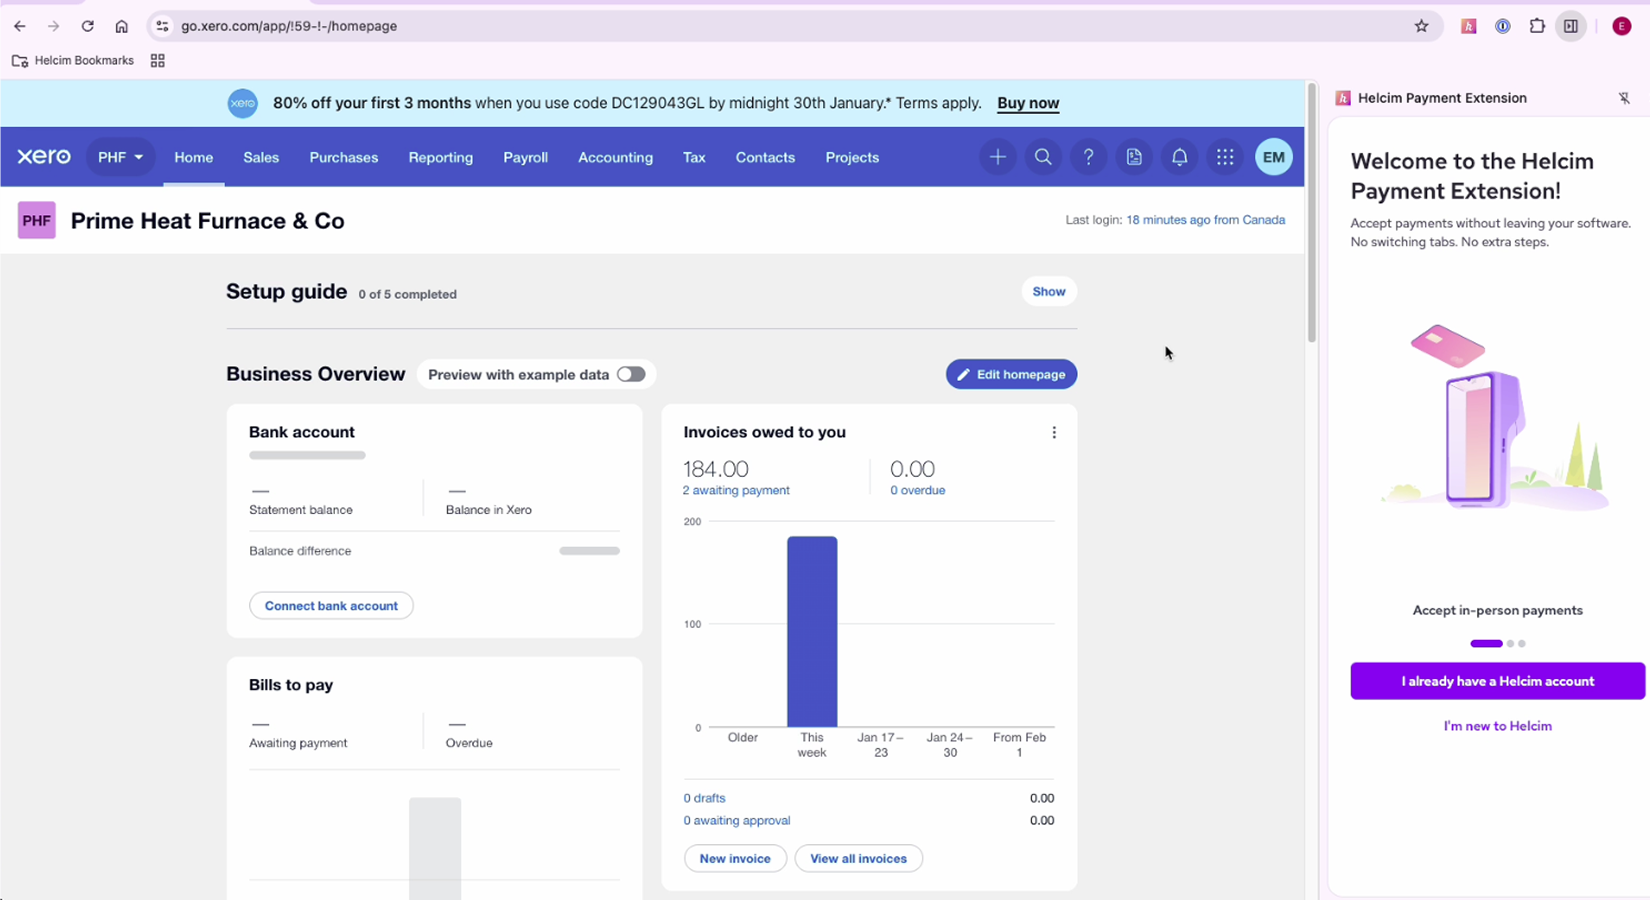Unpin the Helcim Payment Extension panel
Screen dimensions: 1650x900
click(x=1624, y=98)
